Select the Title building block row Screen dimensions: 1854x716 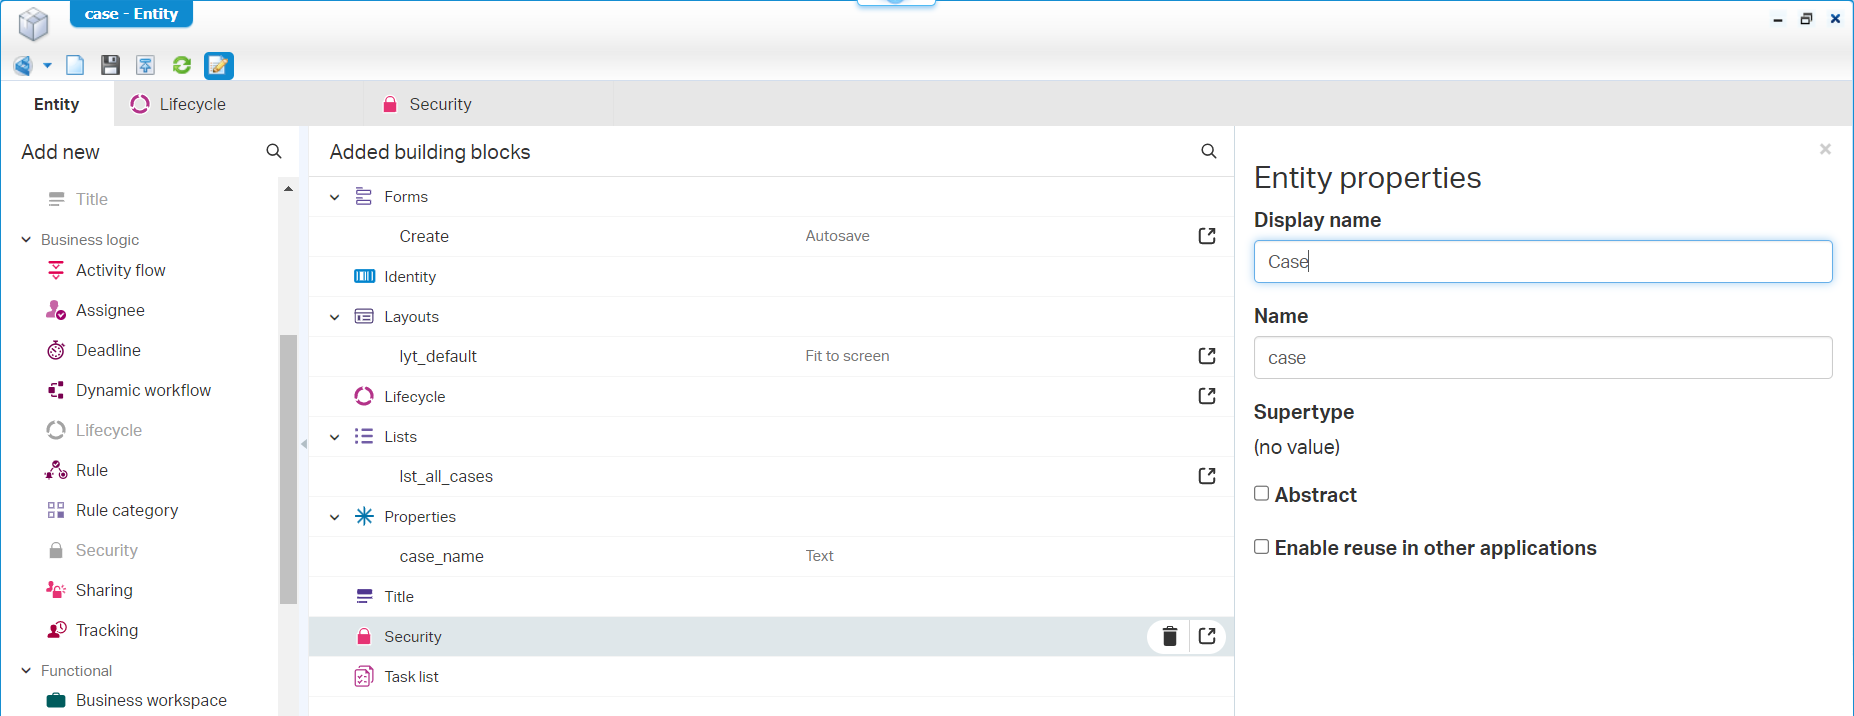coord(771,597)
